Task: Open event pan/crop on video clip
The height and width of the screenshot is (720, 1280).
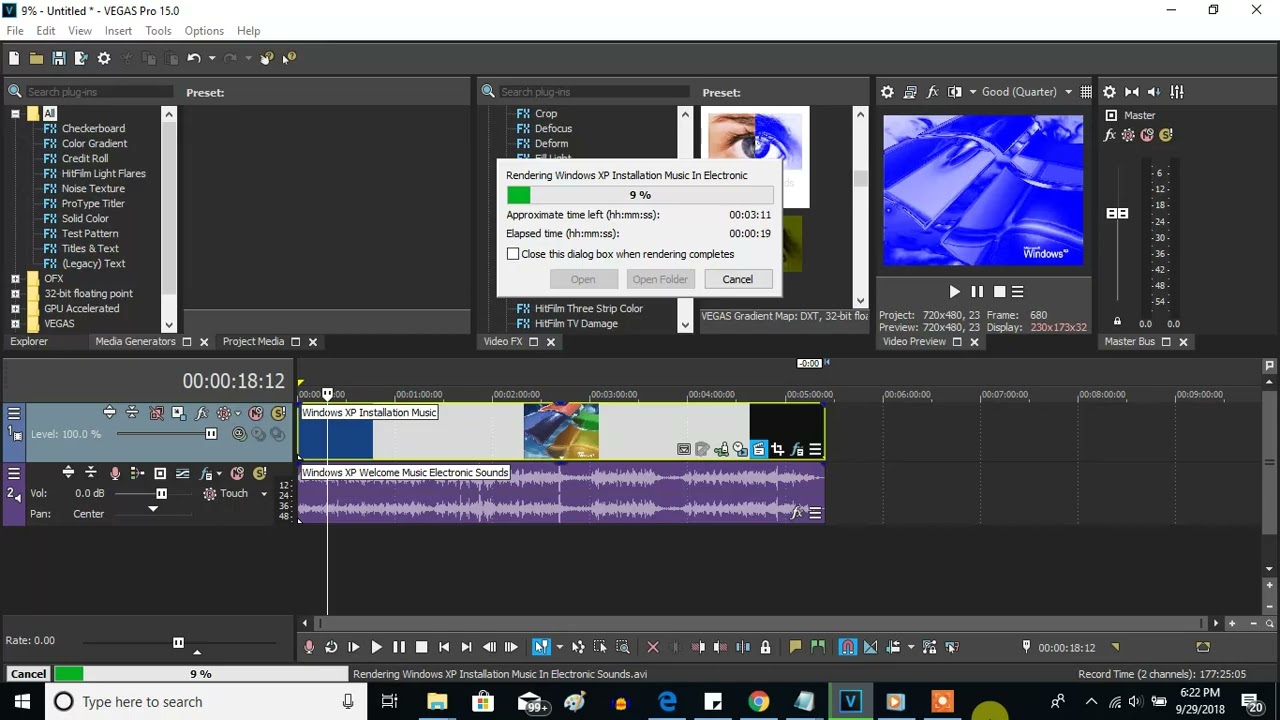Action: point(777,450)
